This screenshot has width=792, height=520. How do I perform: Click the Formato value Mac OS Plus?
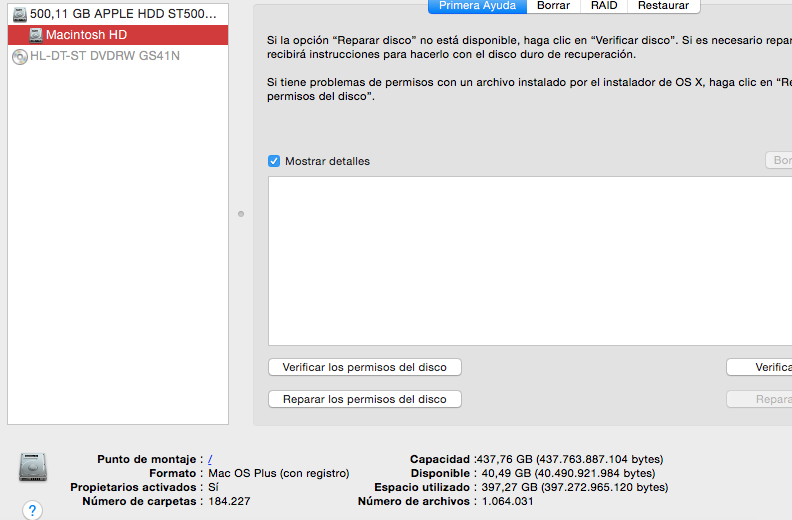click(279, 474)
